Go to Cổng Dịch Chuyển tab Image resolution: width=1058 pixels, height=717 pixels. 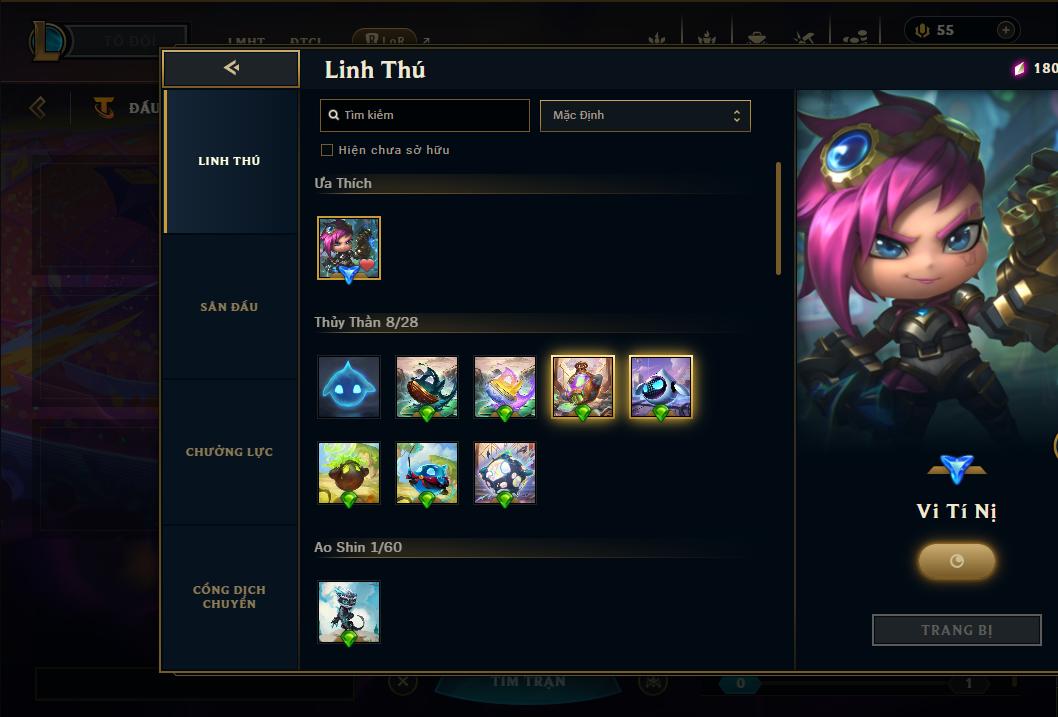[x=229, y=597]
